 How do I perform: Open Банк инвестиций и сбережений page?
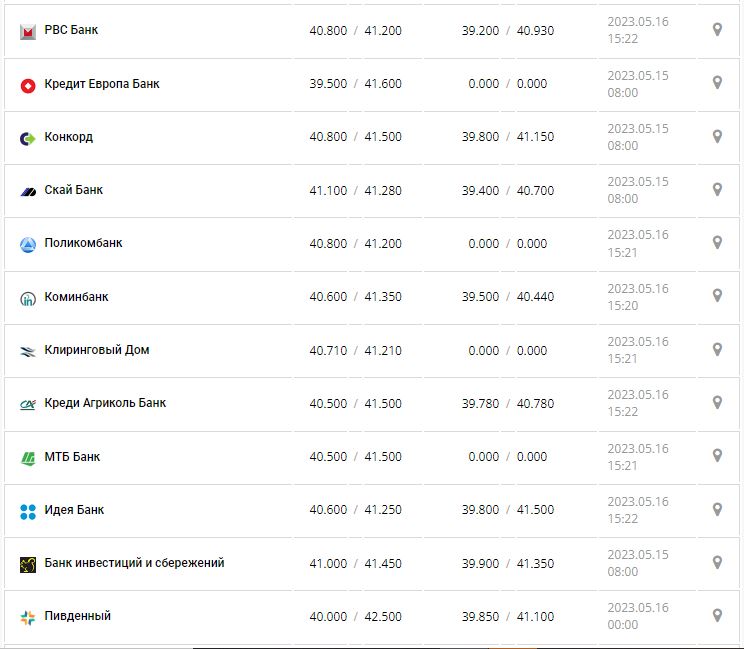click(134, 563)
